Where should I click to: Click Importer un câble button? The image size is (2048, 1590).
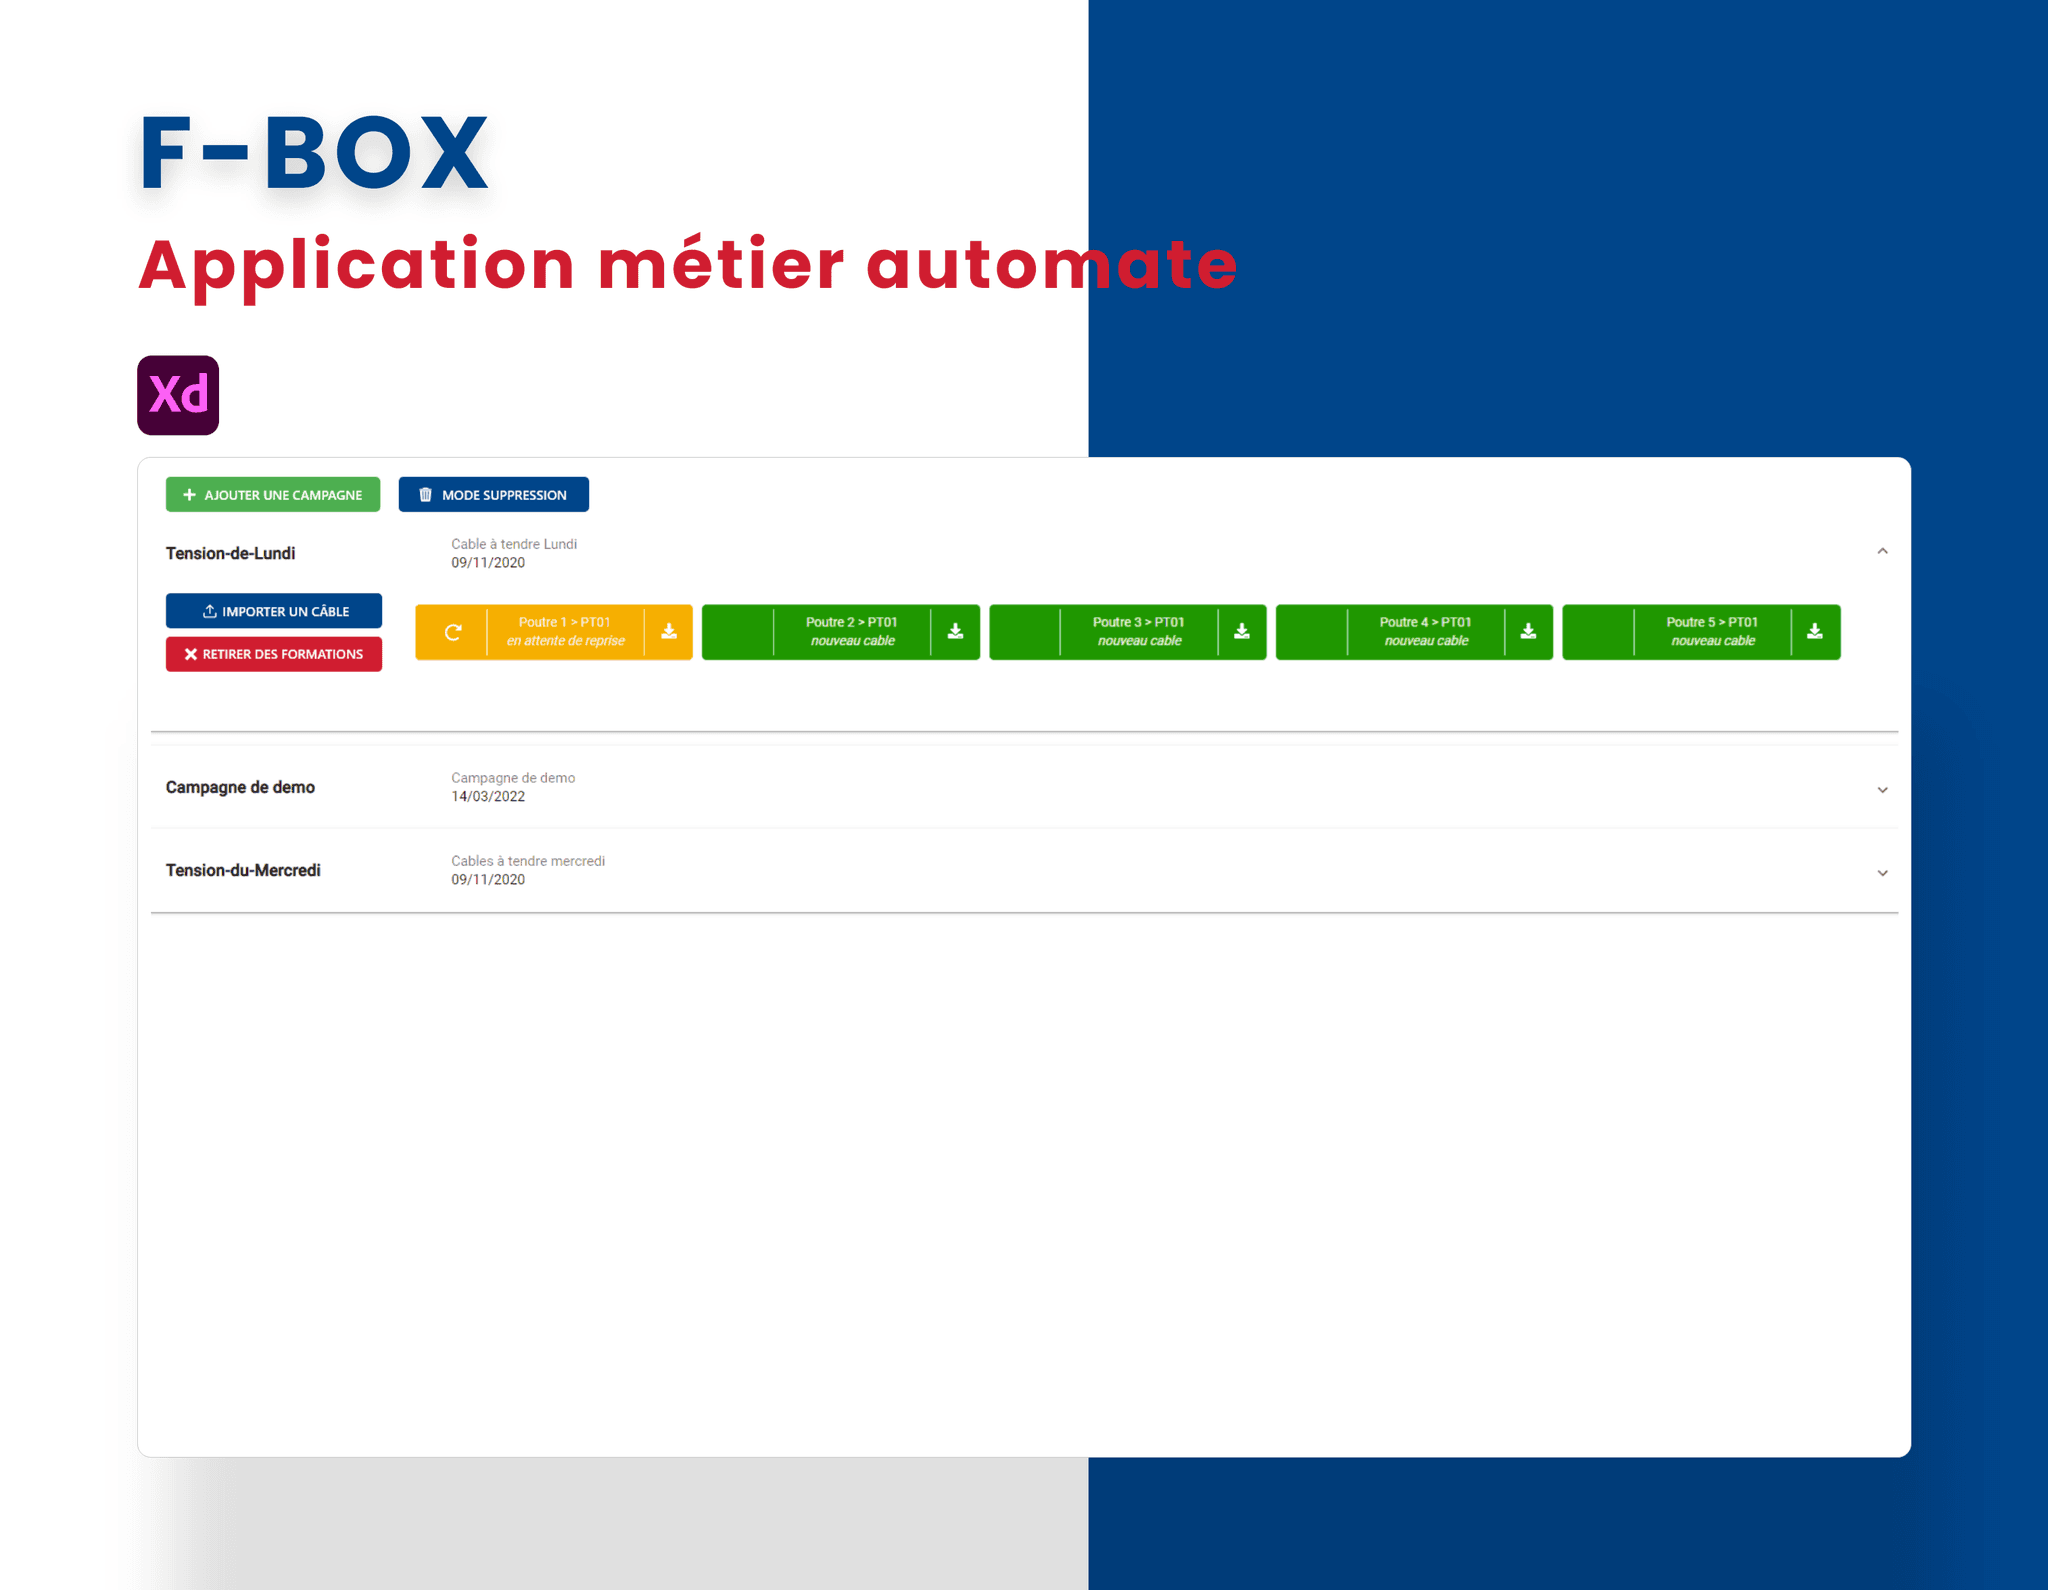click(x=274, y=611)
